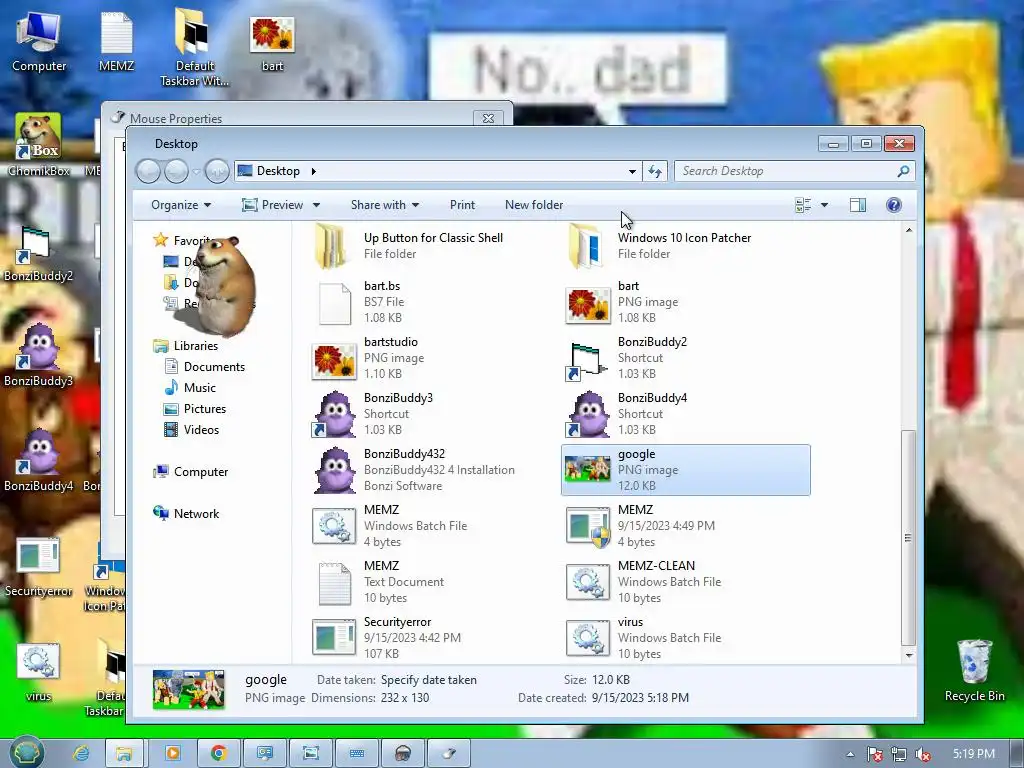Expand the Desktop breadcrumb arrow
Viewport: 1024px width, 768px height.
313,171
